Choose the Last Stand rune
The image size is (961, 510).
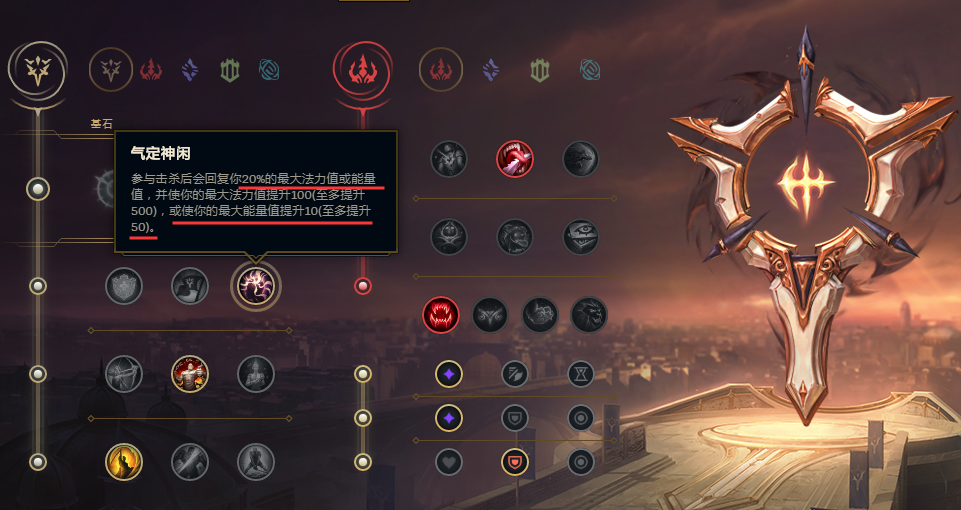pos(256,462)
